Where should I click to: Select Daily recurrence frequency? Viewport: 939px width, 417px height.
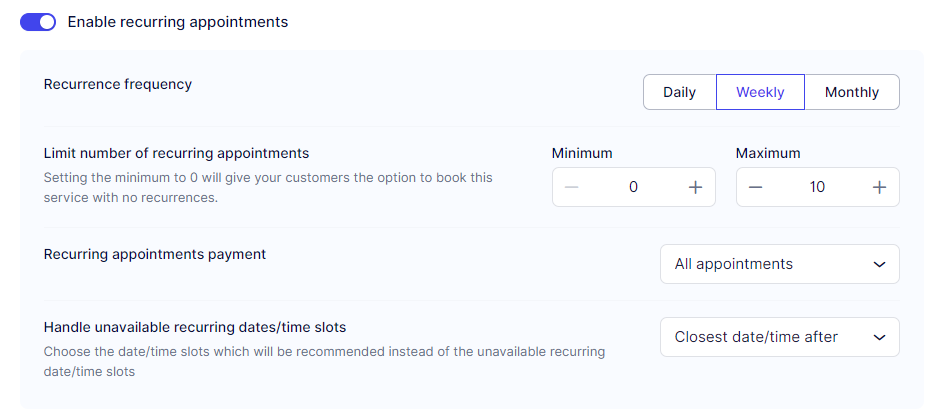click(679, 92)
